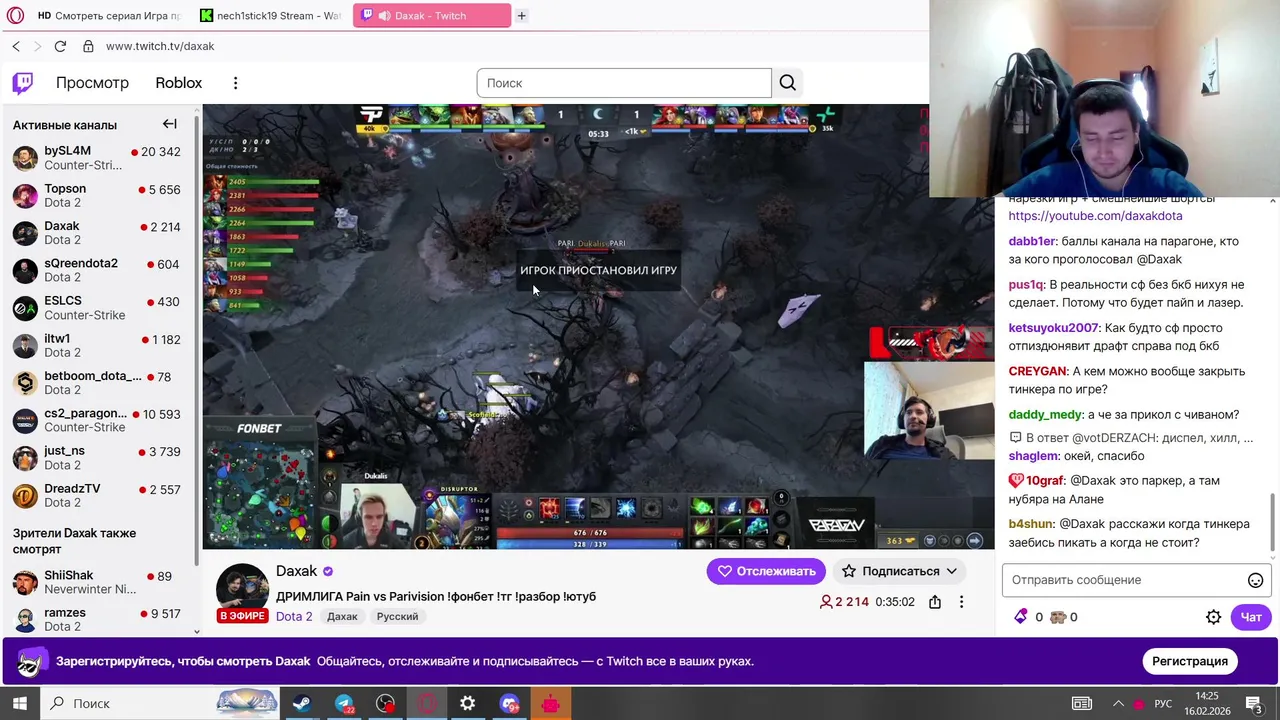
Task: Click the Отслеживать follow button
Action: click(766, 571)
